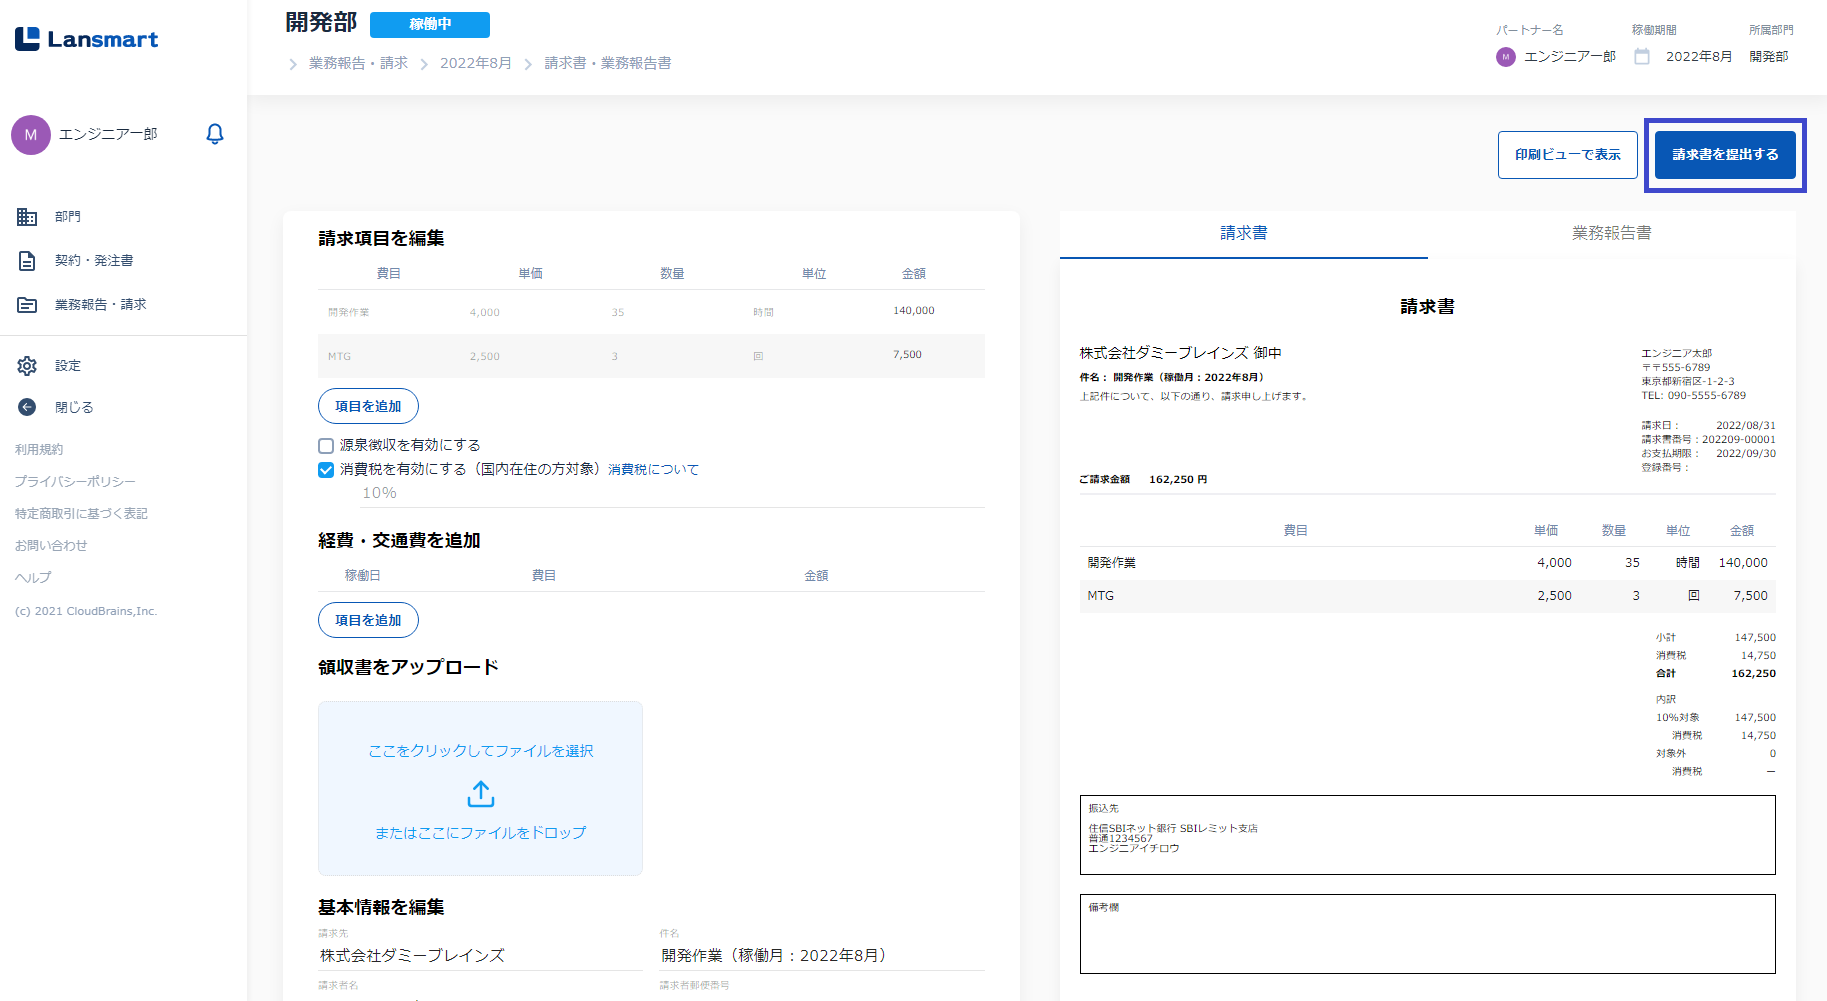Navigate to 2022年8月 breadcrumb
This screenshot has height=1001, width=1827.
tap(475, 63)
